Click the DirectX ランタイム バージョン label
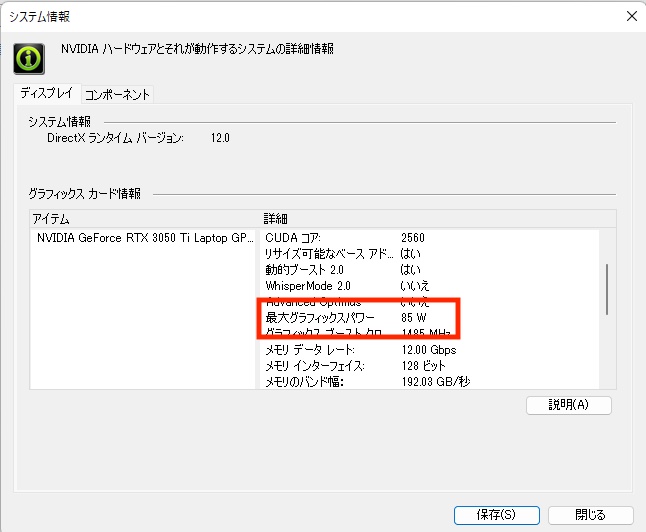This screenshot has width=646, height=532. click(x=115, y=138)
